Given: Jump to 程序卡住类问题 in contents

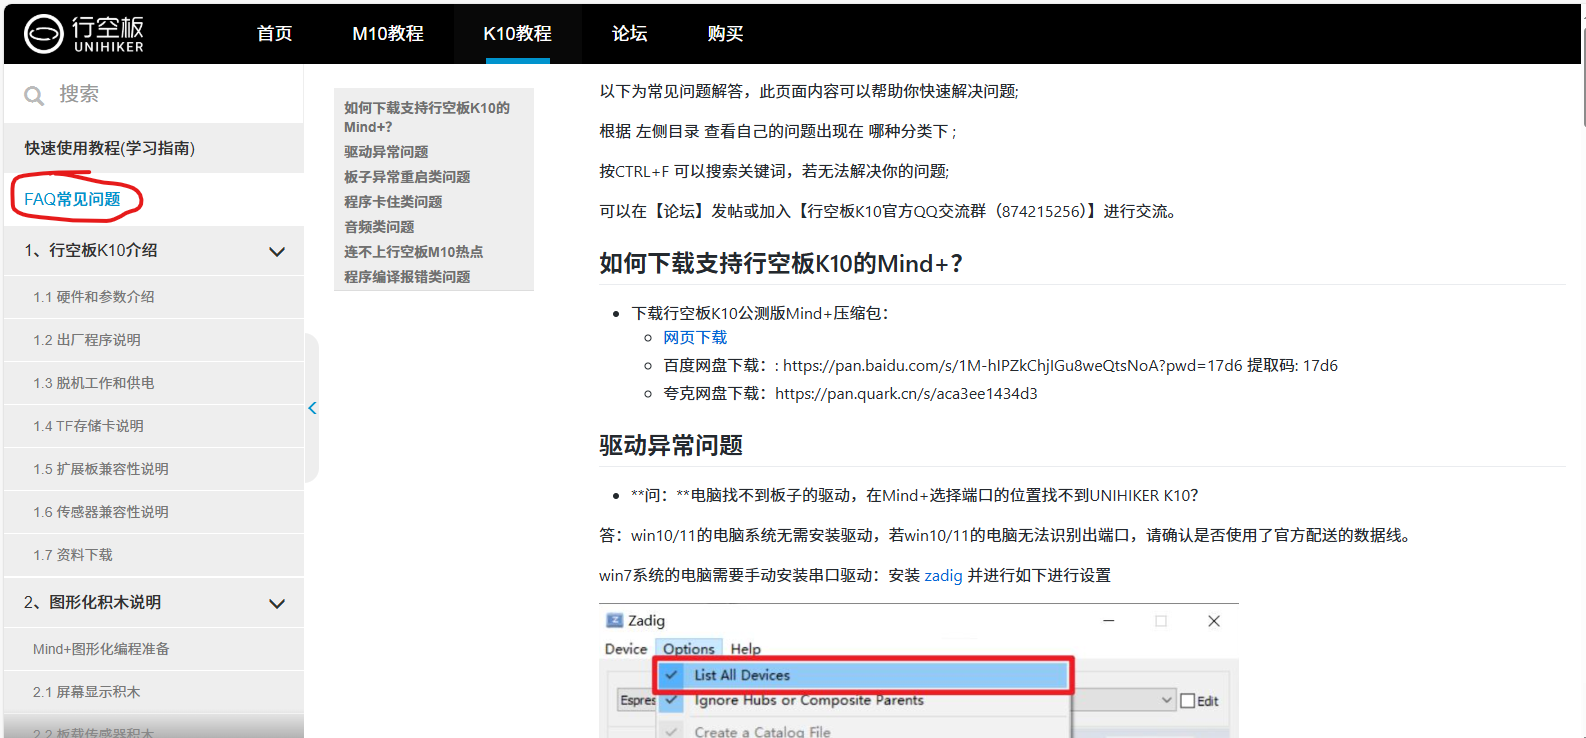Looking at the screenshot, I should [393, 202].
